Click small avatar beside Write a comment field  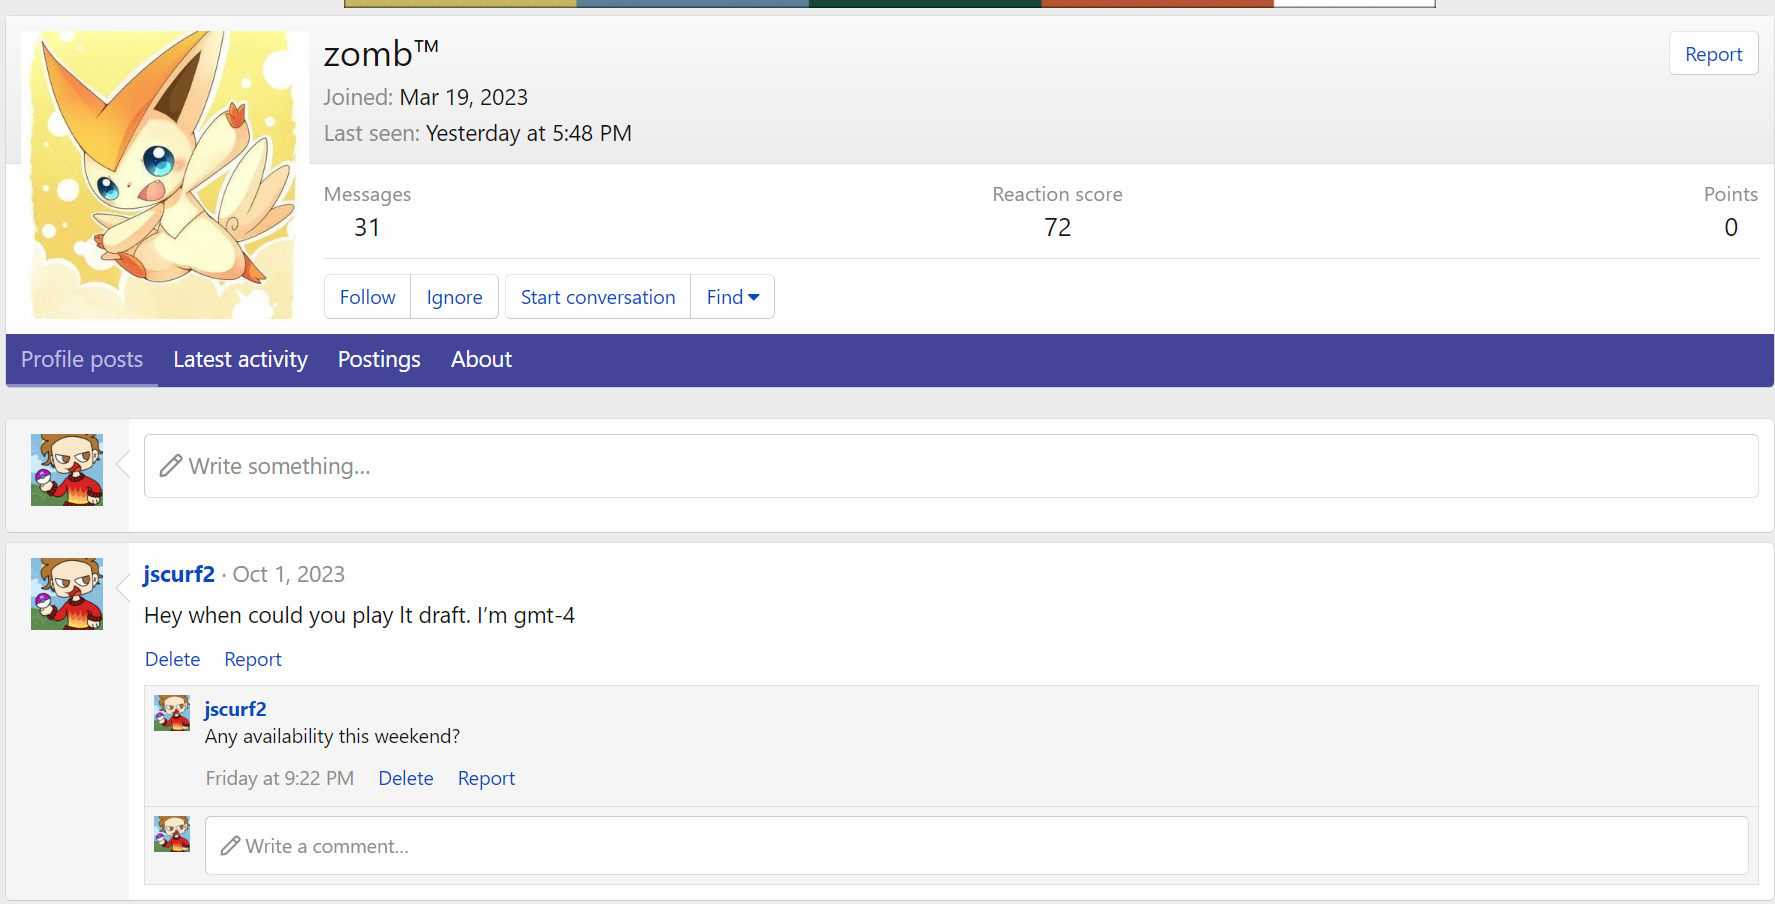pos(172,834)
